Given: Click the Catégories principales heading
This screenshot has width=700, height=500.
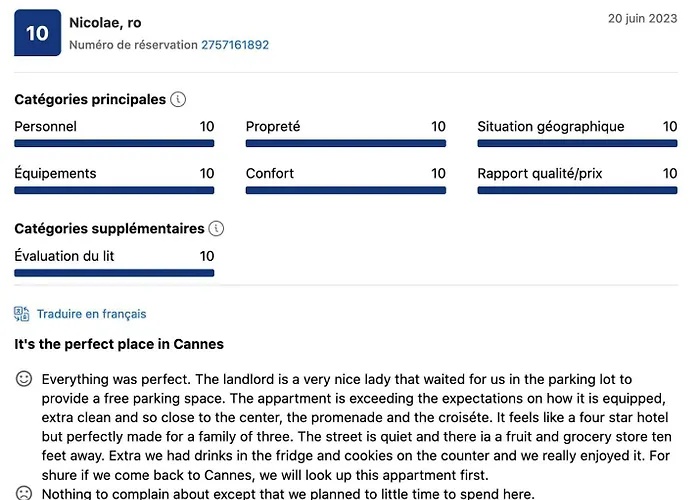Looking at the screenshot, I should pyautogui.click(x=90, y=100).
